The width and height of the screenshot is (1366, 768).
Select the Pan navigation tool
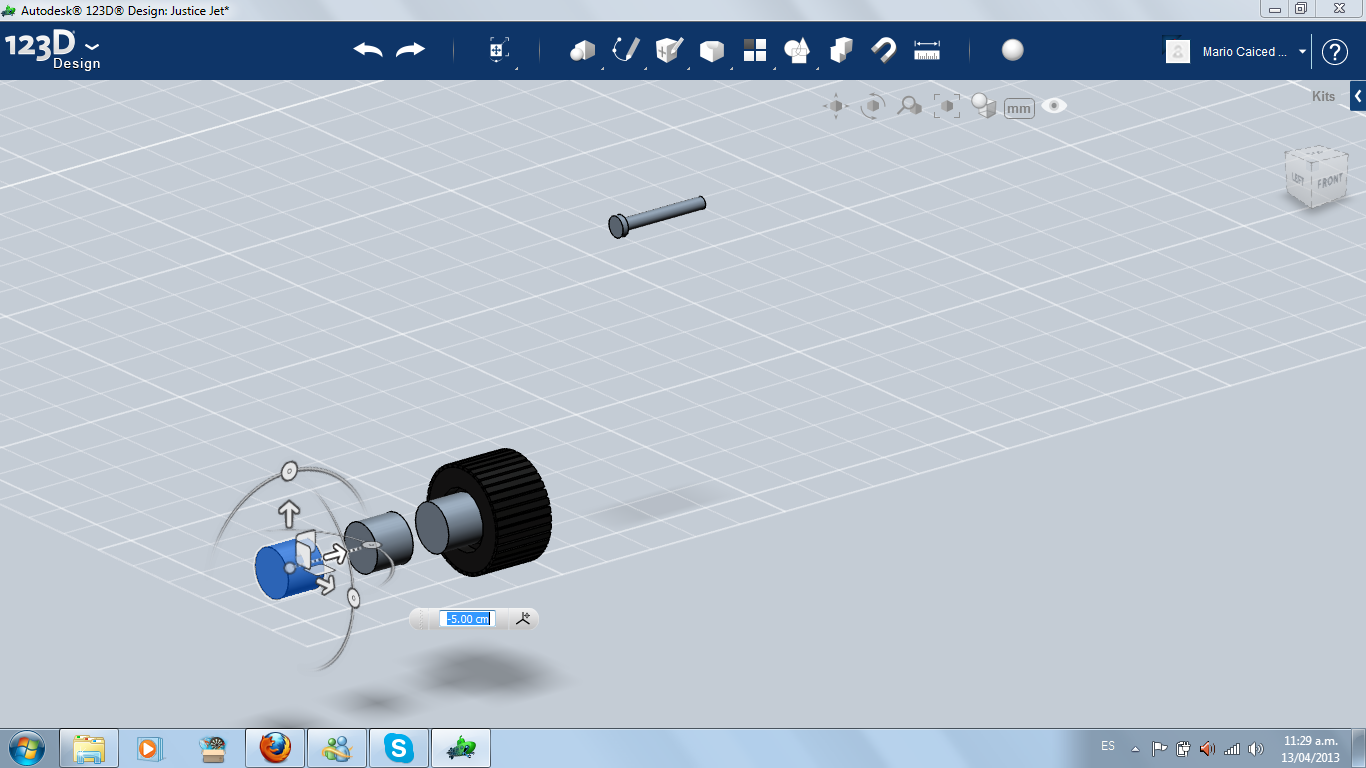tap(836, 105)
